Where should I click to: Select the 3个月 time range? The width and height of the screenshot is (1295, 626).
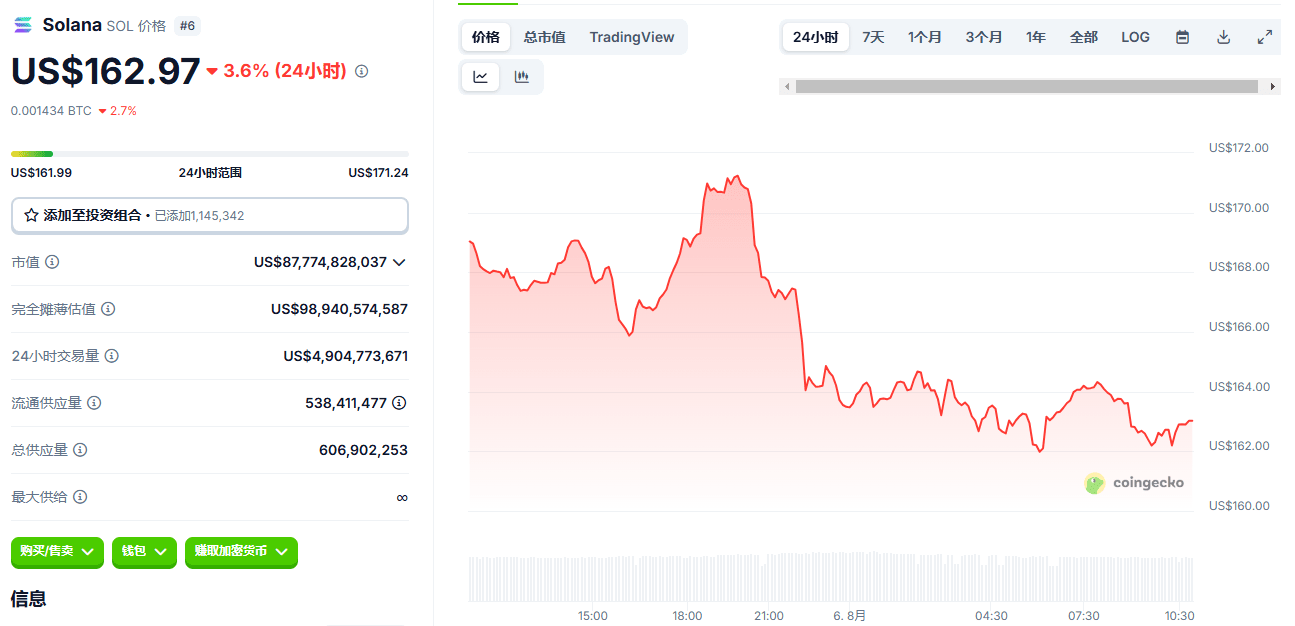[x=984, y=37]
